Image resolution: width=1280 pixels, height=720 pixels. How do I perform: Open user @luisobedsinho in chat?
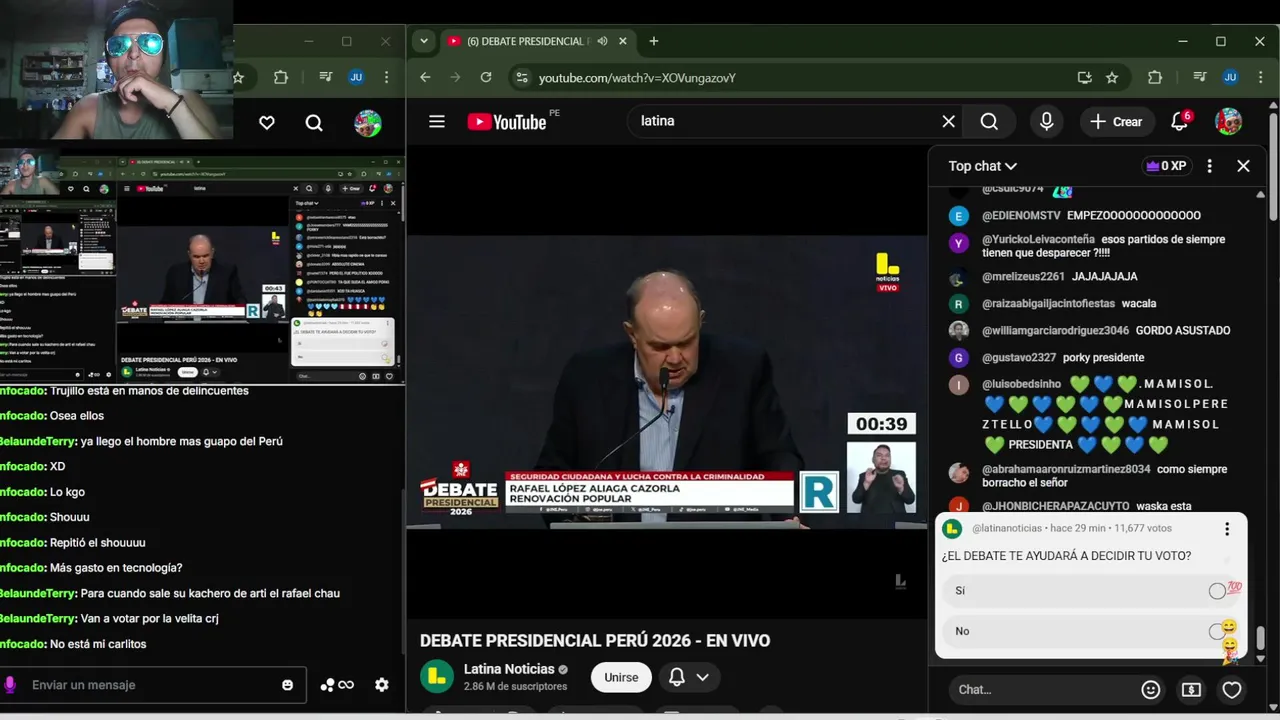coord(1021,384)
